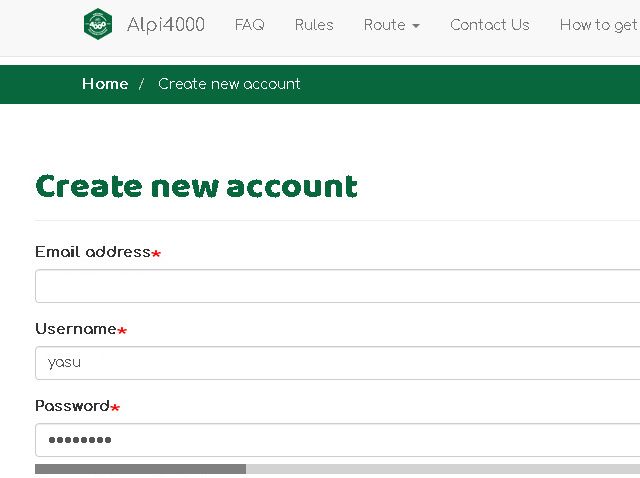Click the Email address field label
Screen dimensions: 640x478
pos(92,252)
